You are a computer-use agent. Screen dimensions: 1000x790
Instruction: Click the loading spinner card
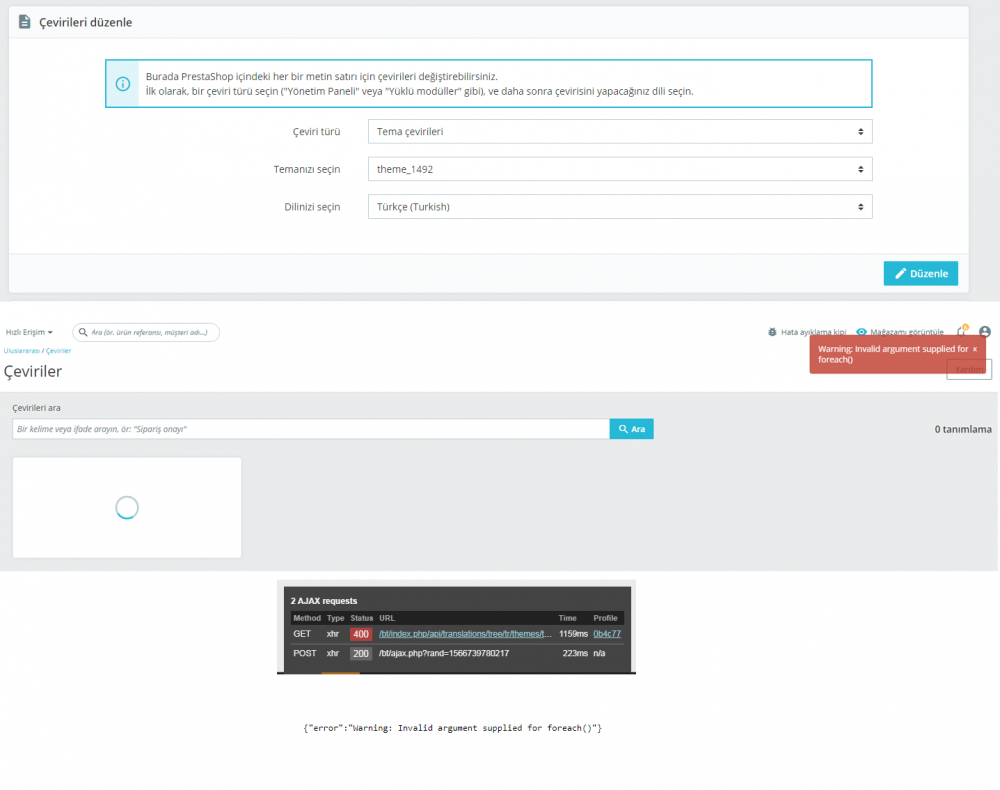(x=127, y=508)
